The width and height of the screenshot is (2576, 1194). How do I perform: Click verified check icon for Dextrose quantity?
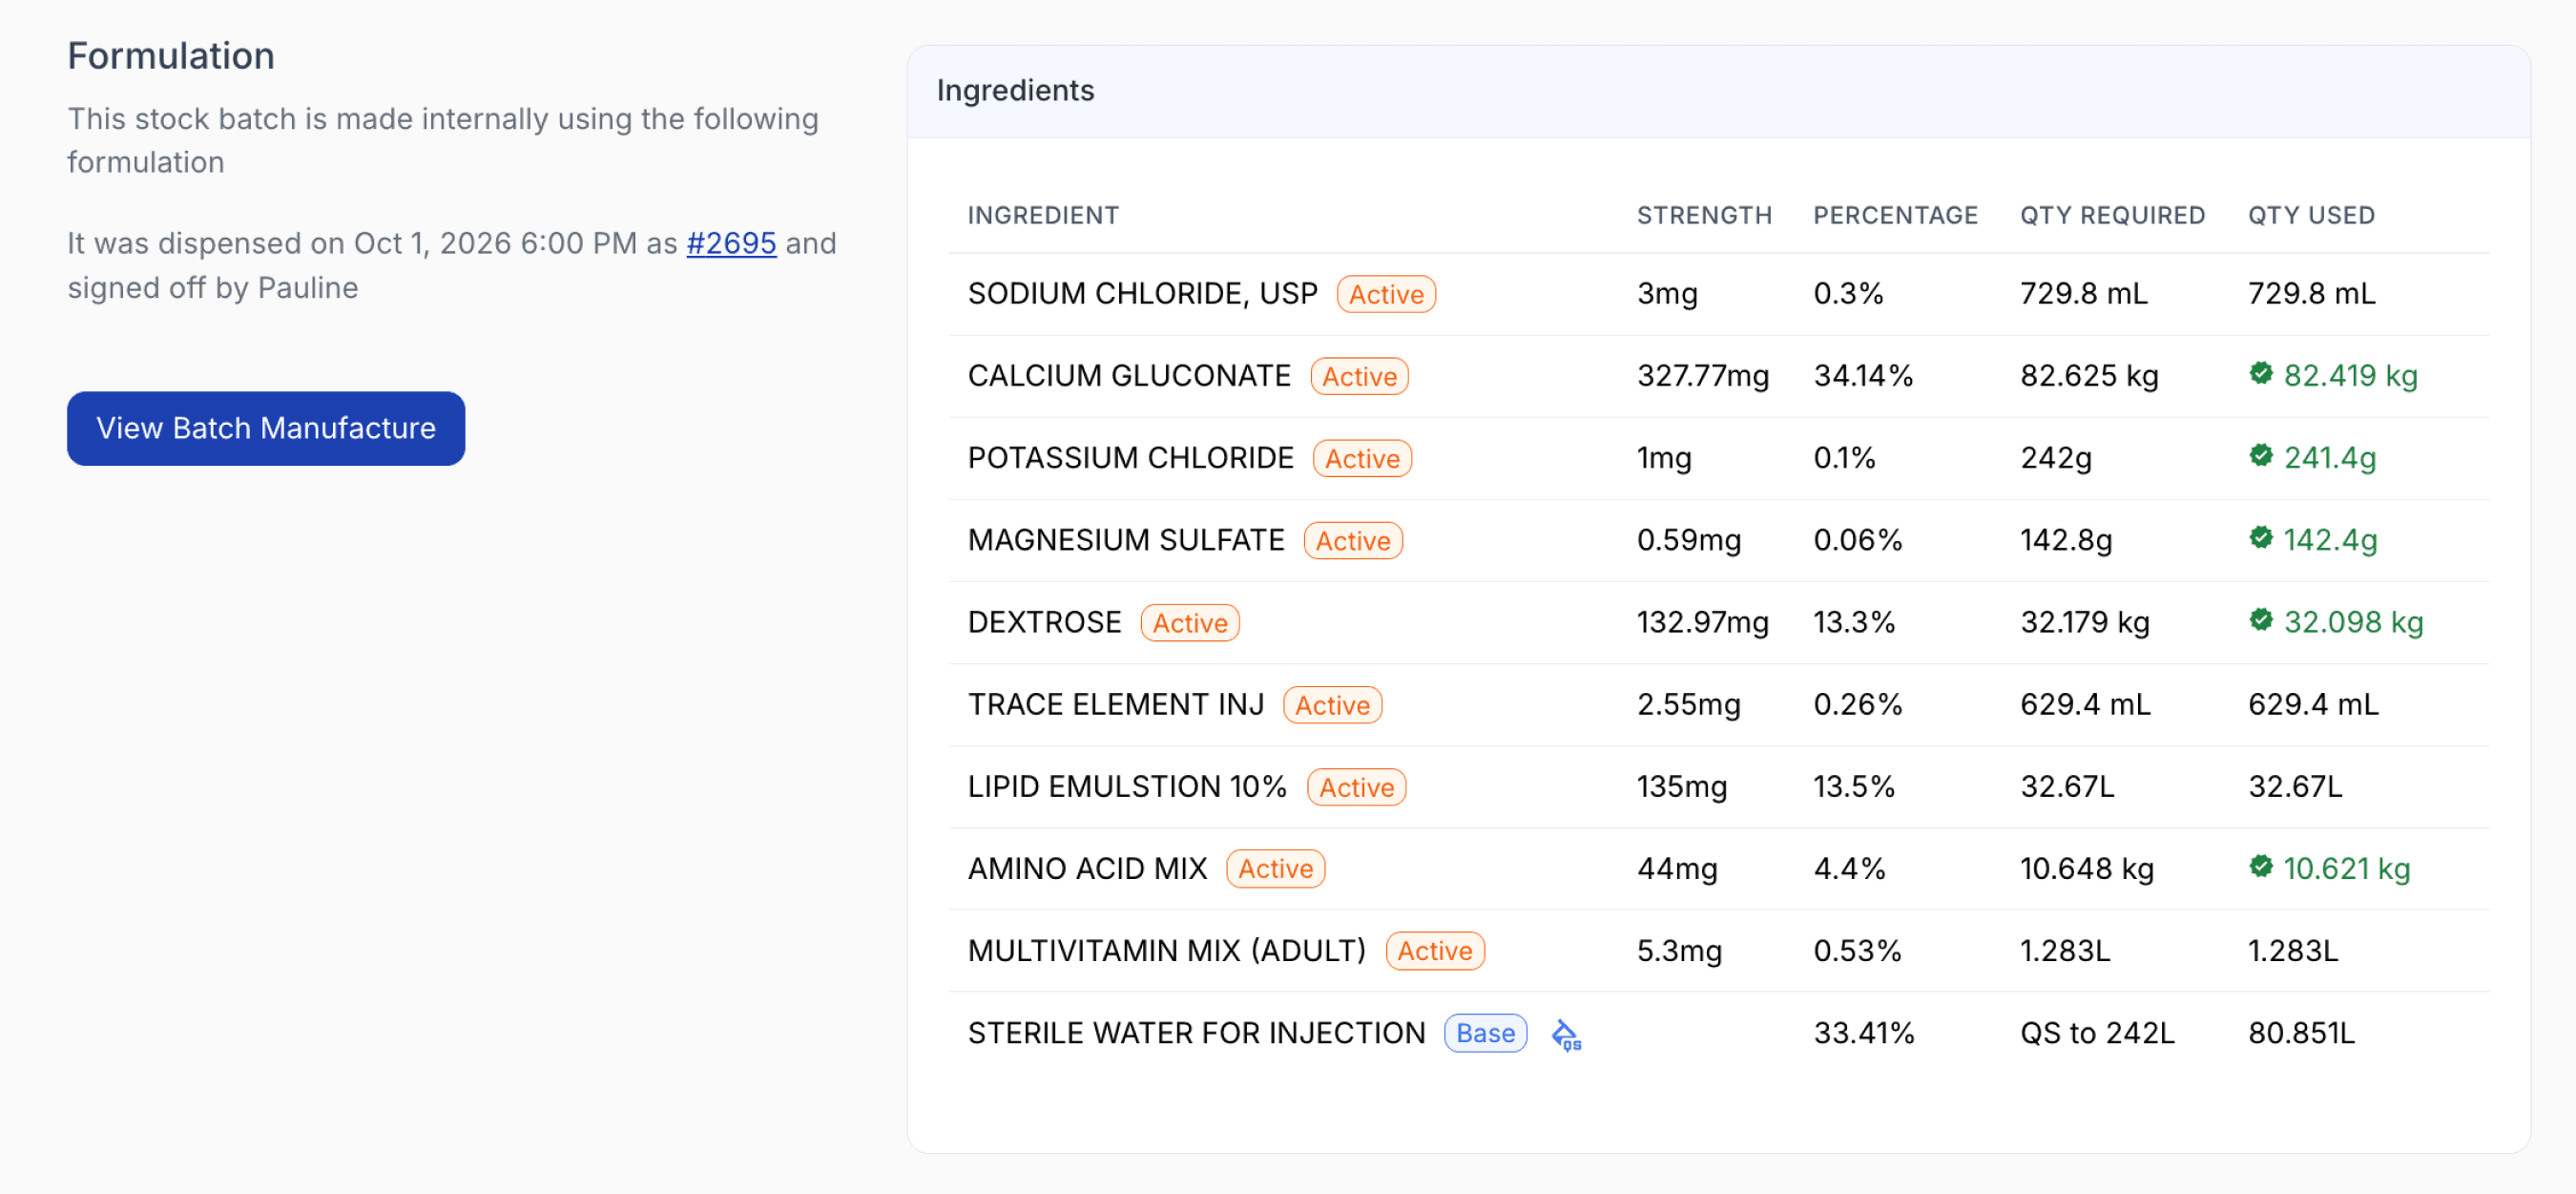(x=2261, y=620)
